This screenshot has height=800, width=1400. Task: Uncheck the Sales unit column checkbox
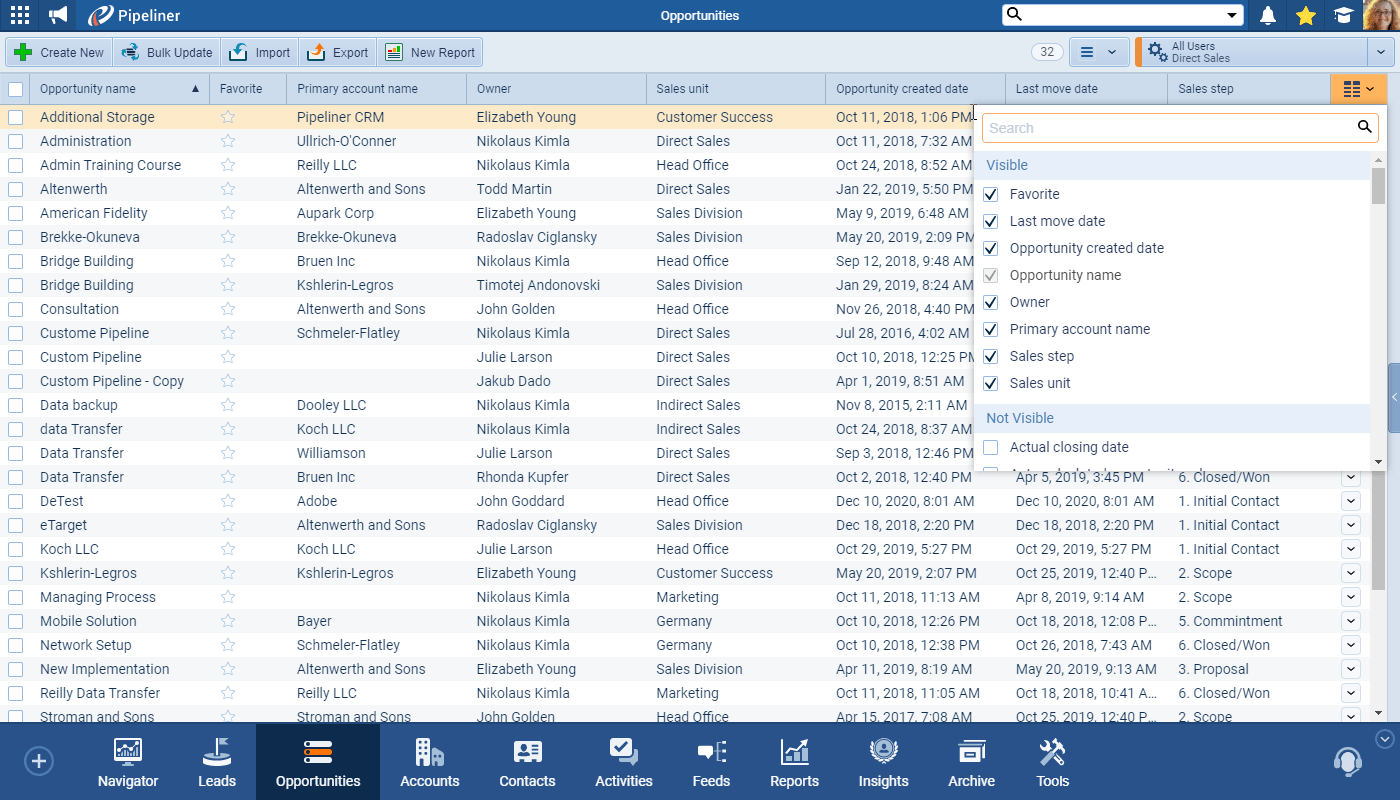991,383
